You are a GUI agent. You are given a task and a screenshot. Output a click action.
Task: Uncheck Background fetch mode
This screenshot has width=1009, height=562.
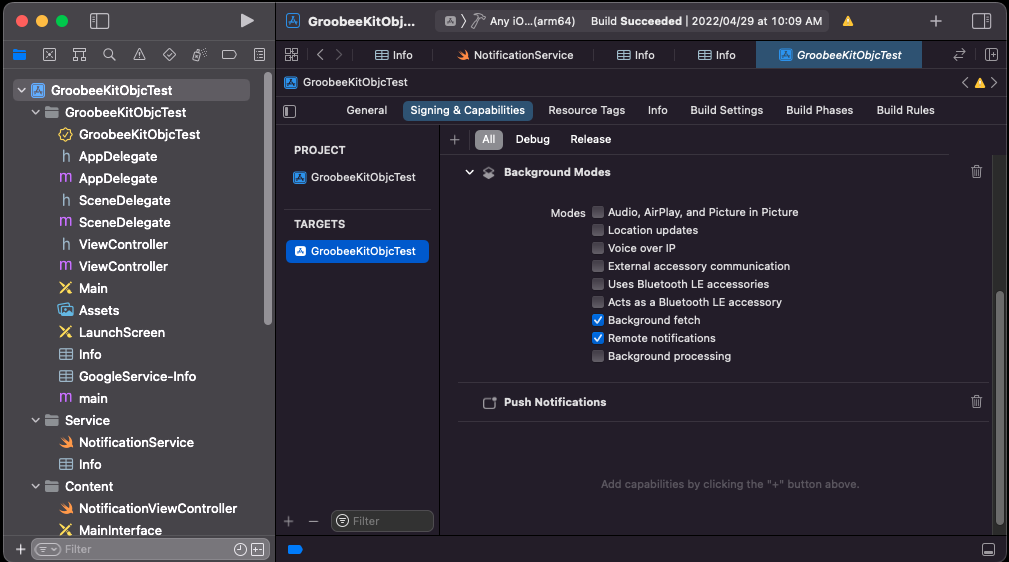598,320
